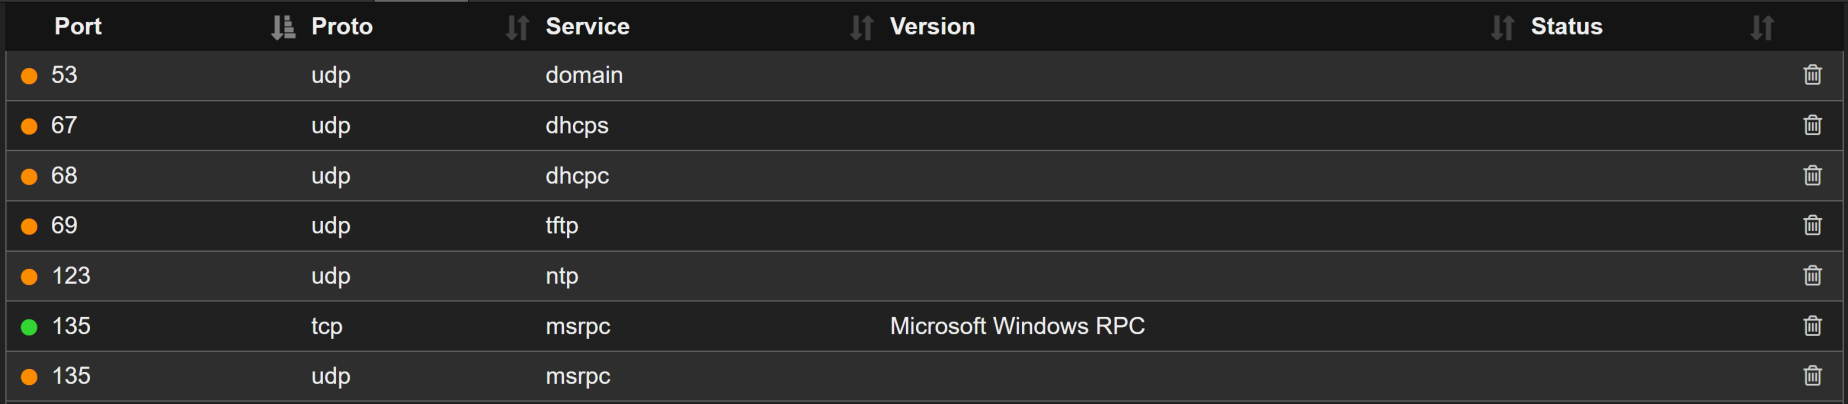Viewport: 1848px width, 404px height.
Task: Sort by Version using its sort arrows
Action: (1502, 28)
